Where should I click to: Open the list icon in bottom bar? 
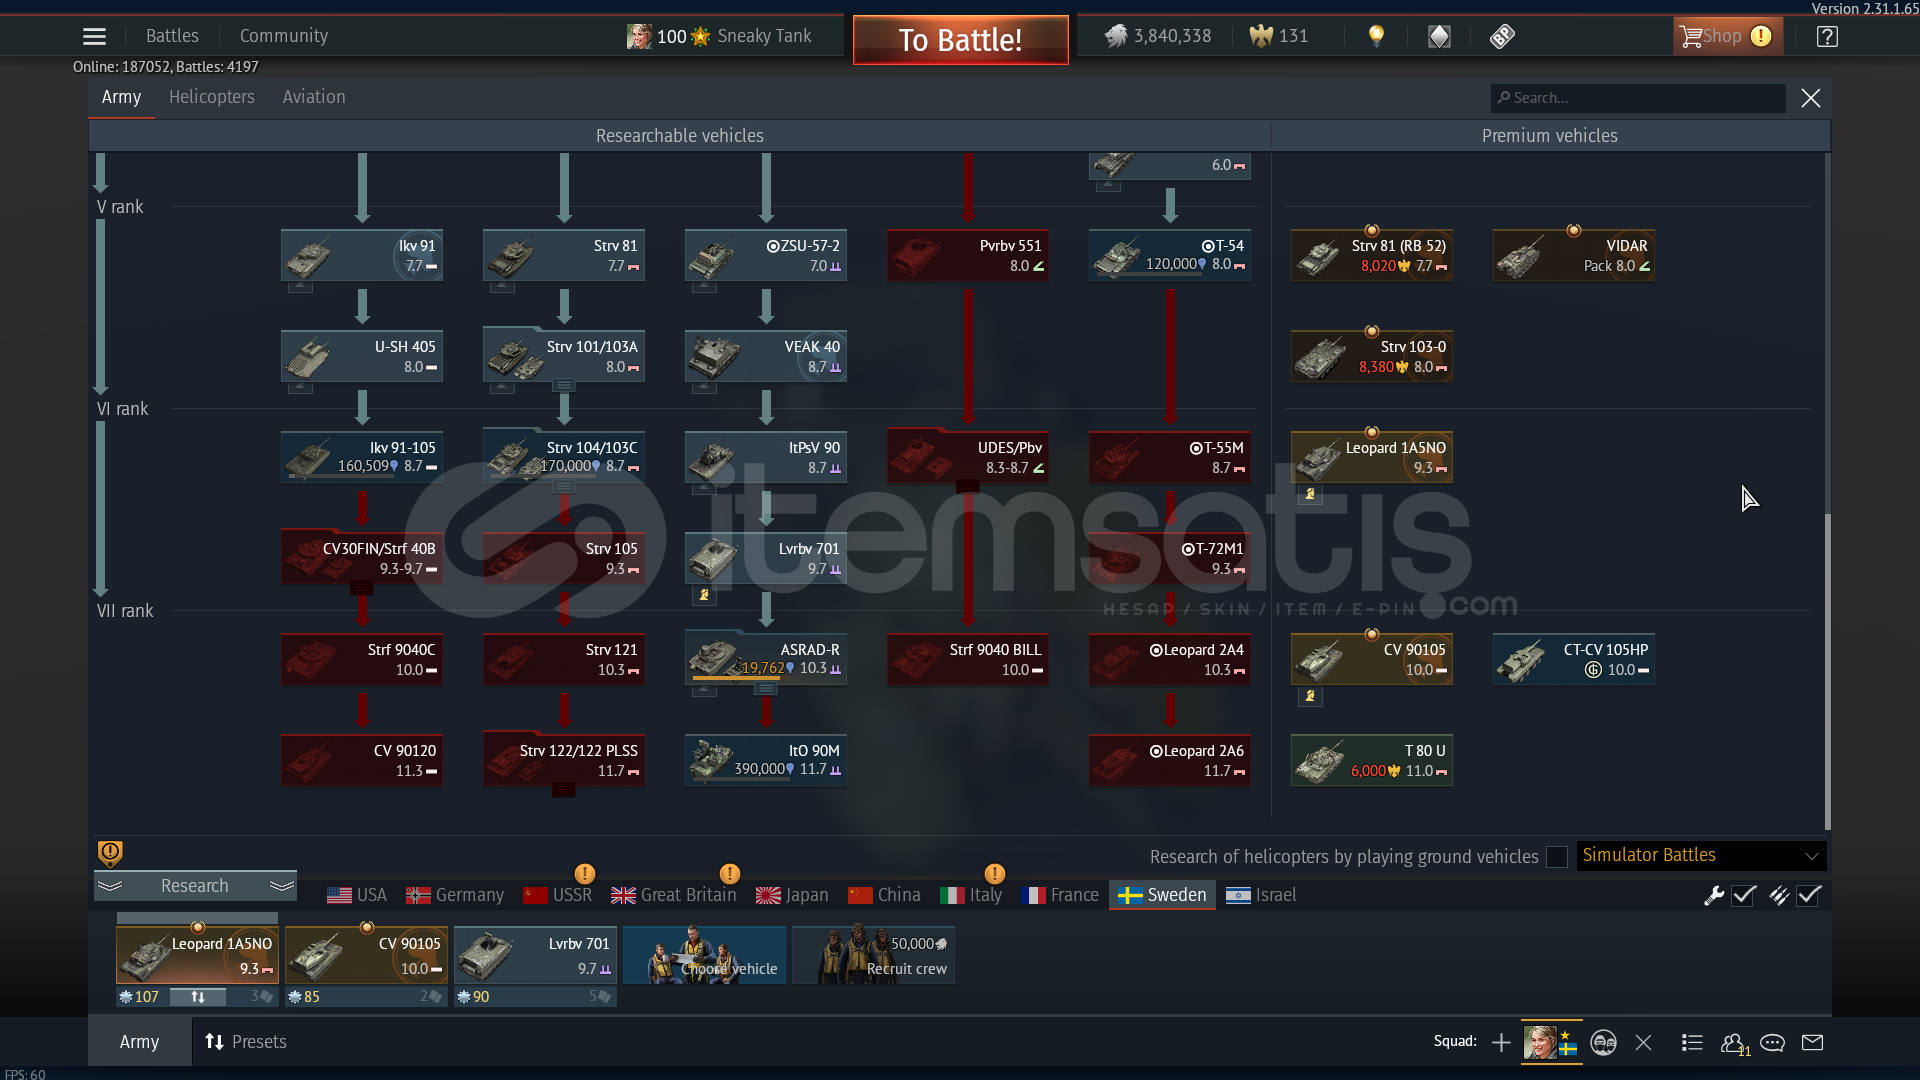(1692, 1043)
